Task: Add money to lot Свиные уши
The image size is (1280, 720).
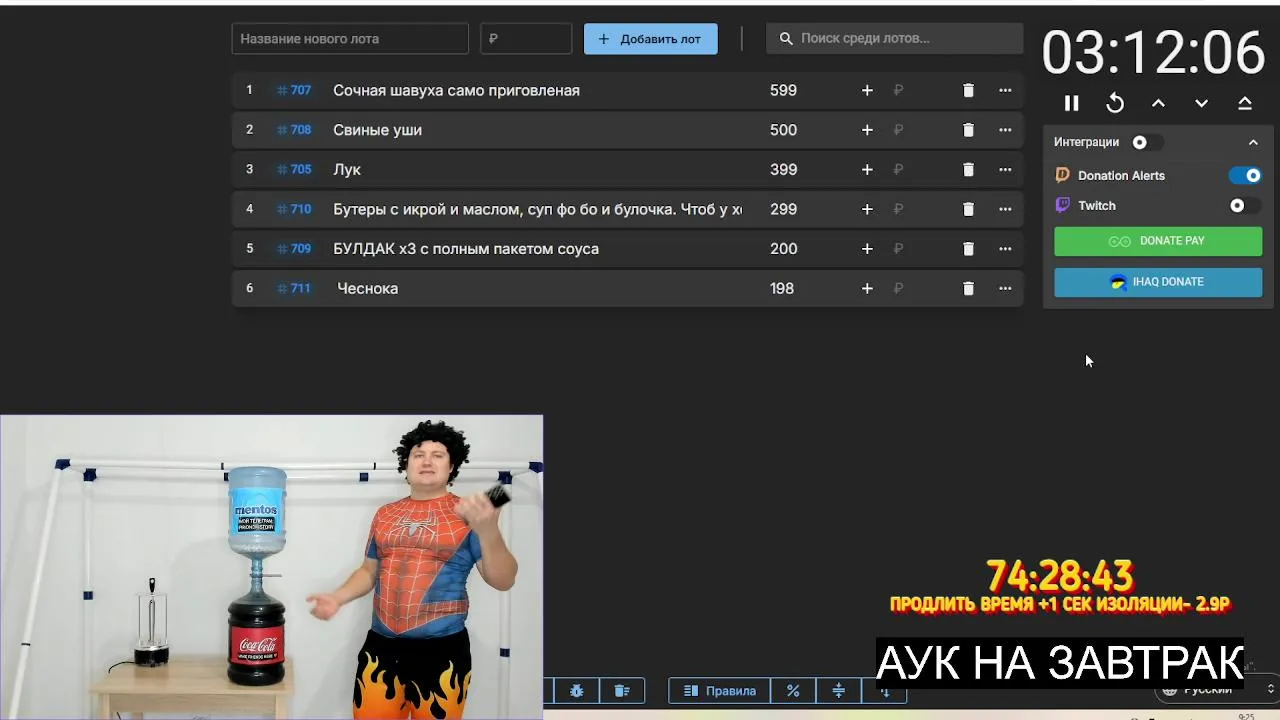Action: point(867,130)
